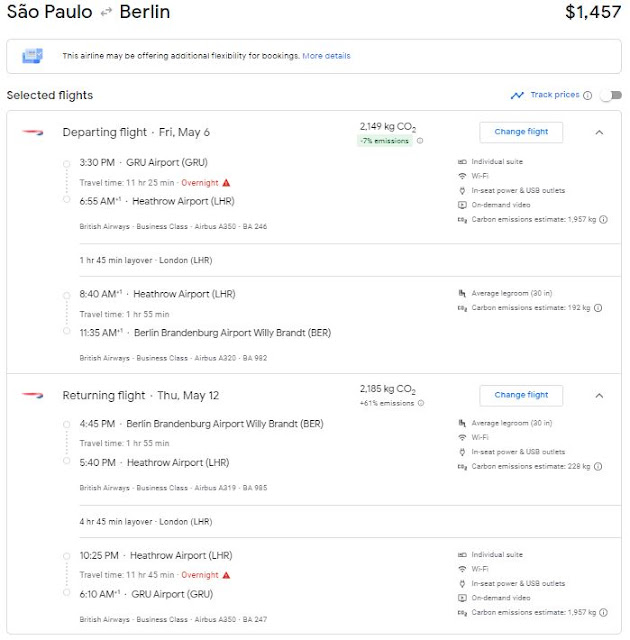
Task: Click the Track prices info icon
Action: (x=588, y=95)
